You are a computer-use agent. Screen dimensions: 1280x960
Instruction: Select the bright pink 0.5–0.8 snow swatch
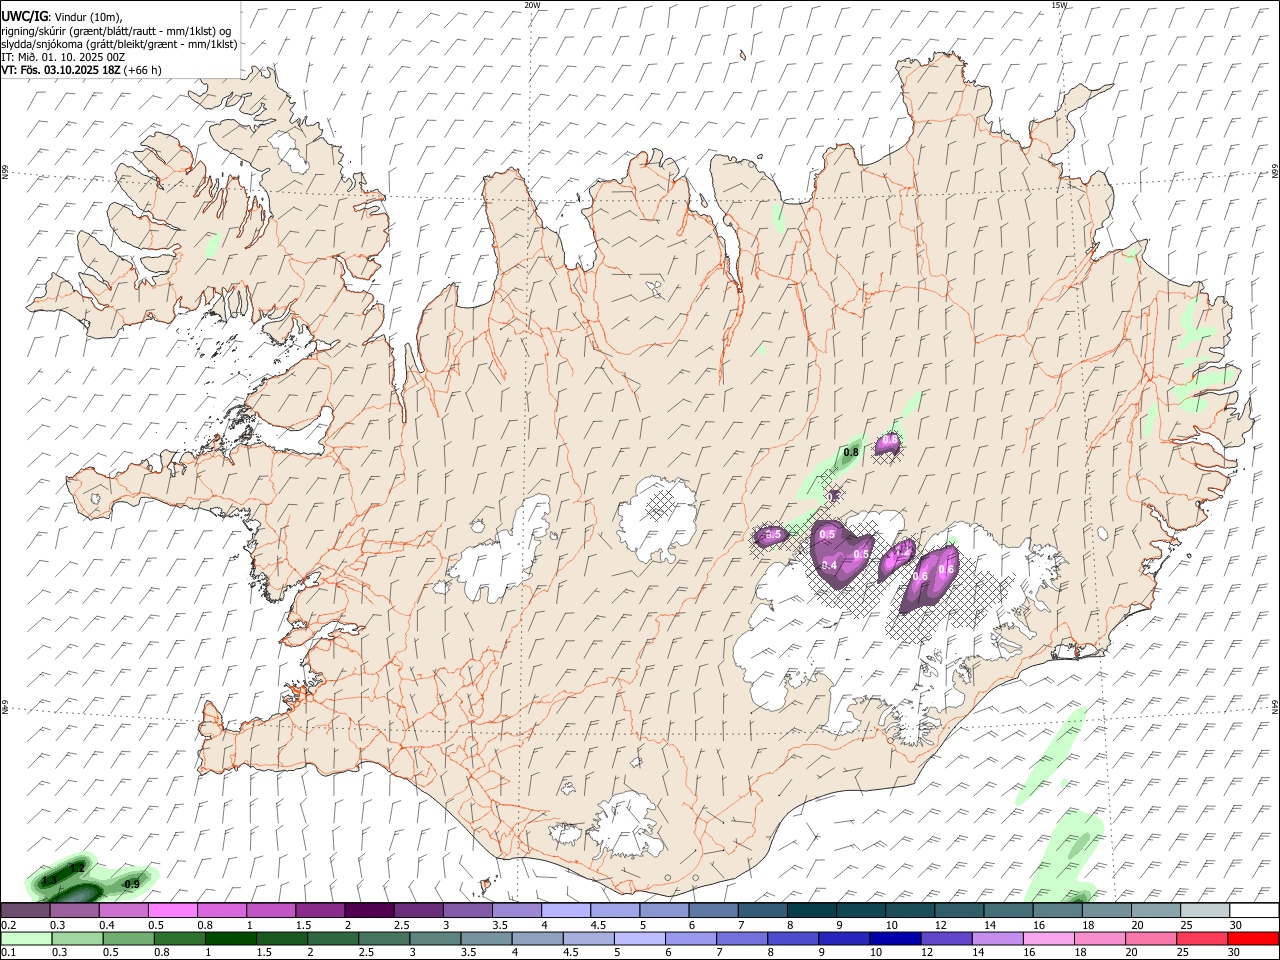click(172, 910)
